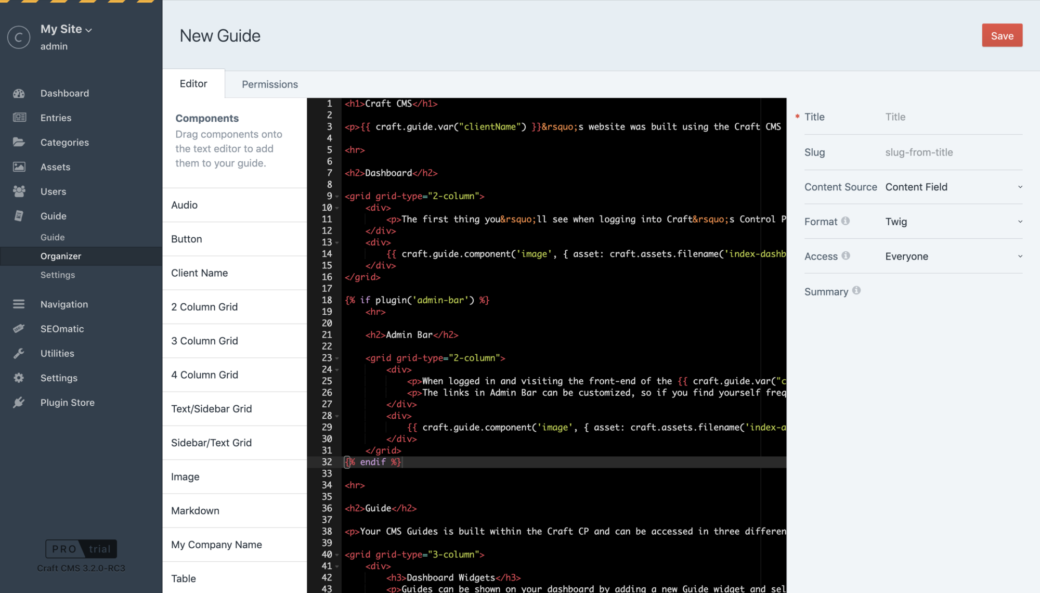This screenshot has width=1040, height=593.
Task: Switch to the Editor tab
Action: (193, 84)
